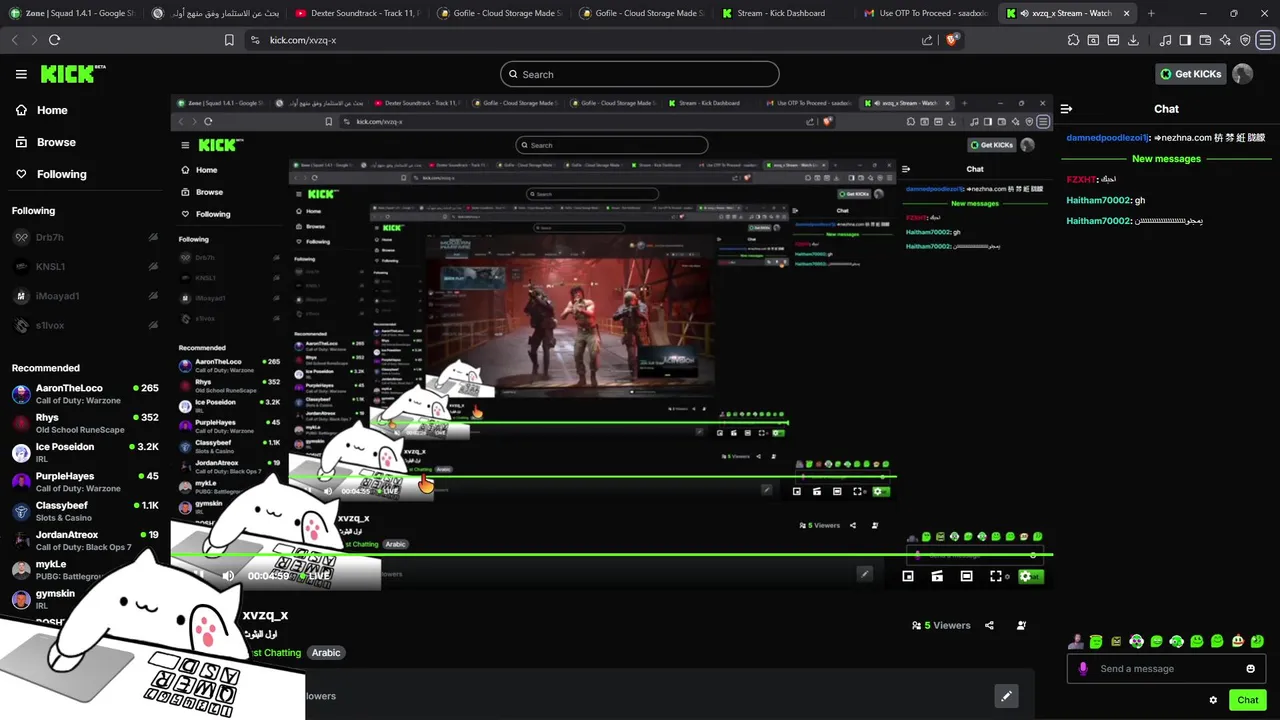Open JordanAtreox recommended channel
The image size is (1280, 720).
(x=85, y=541)
